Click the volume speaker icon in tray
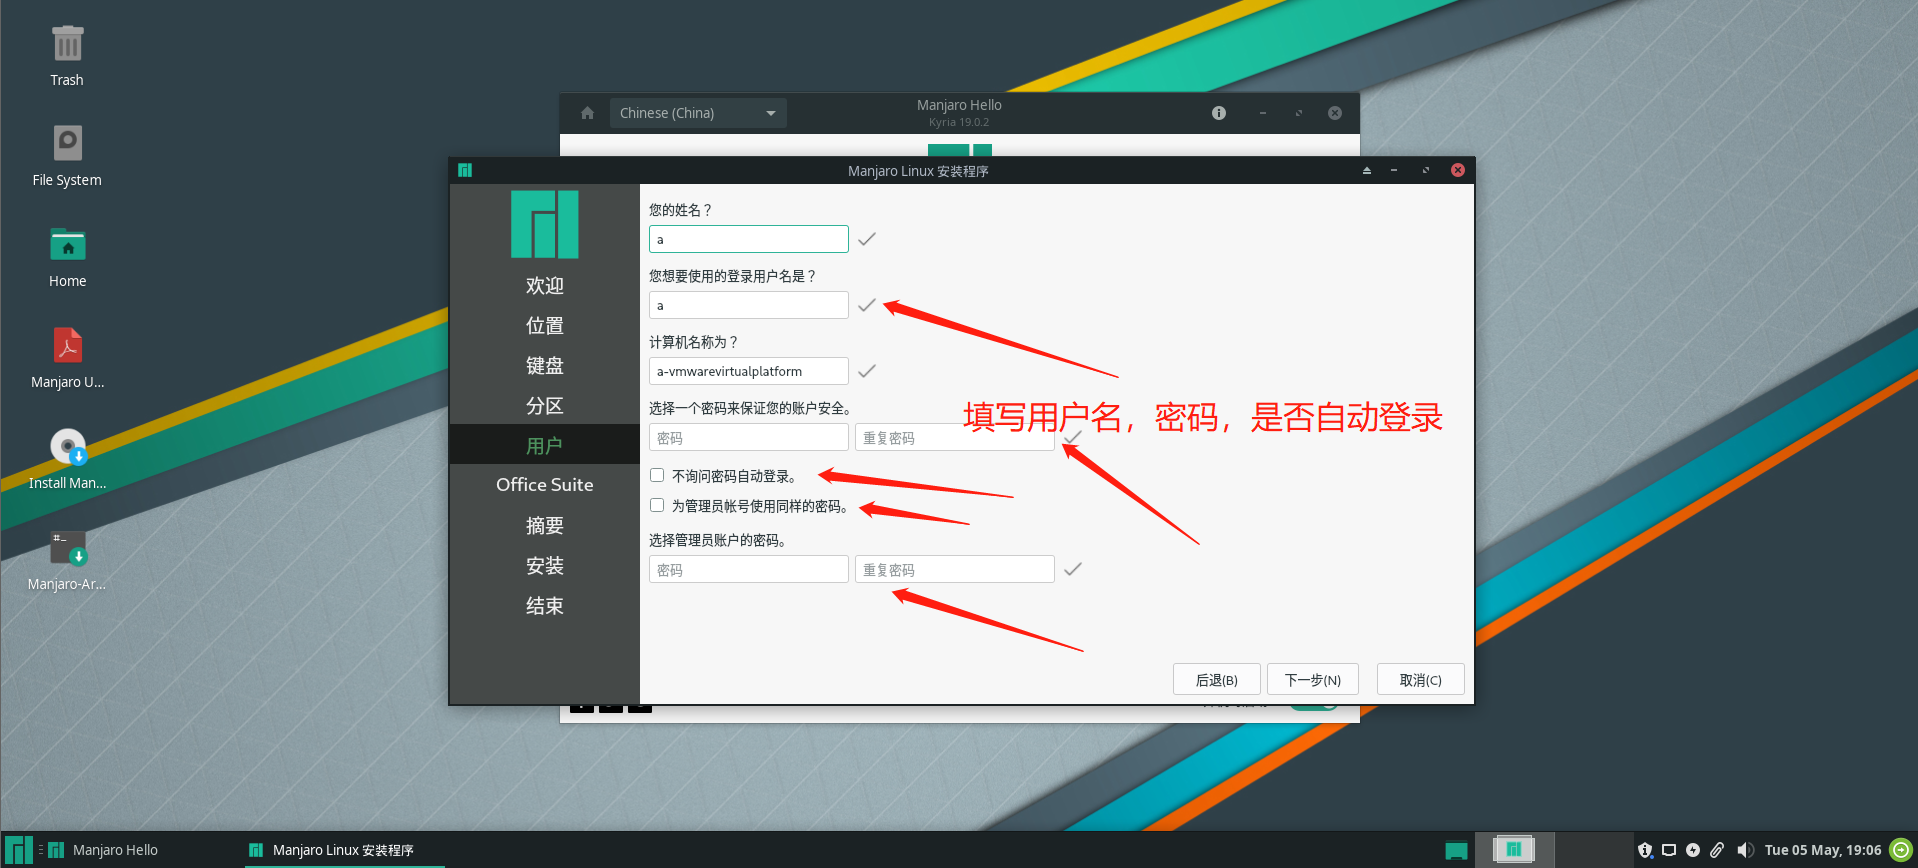The height and width of the screenshot is (868, 1918). [1745, 850]
